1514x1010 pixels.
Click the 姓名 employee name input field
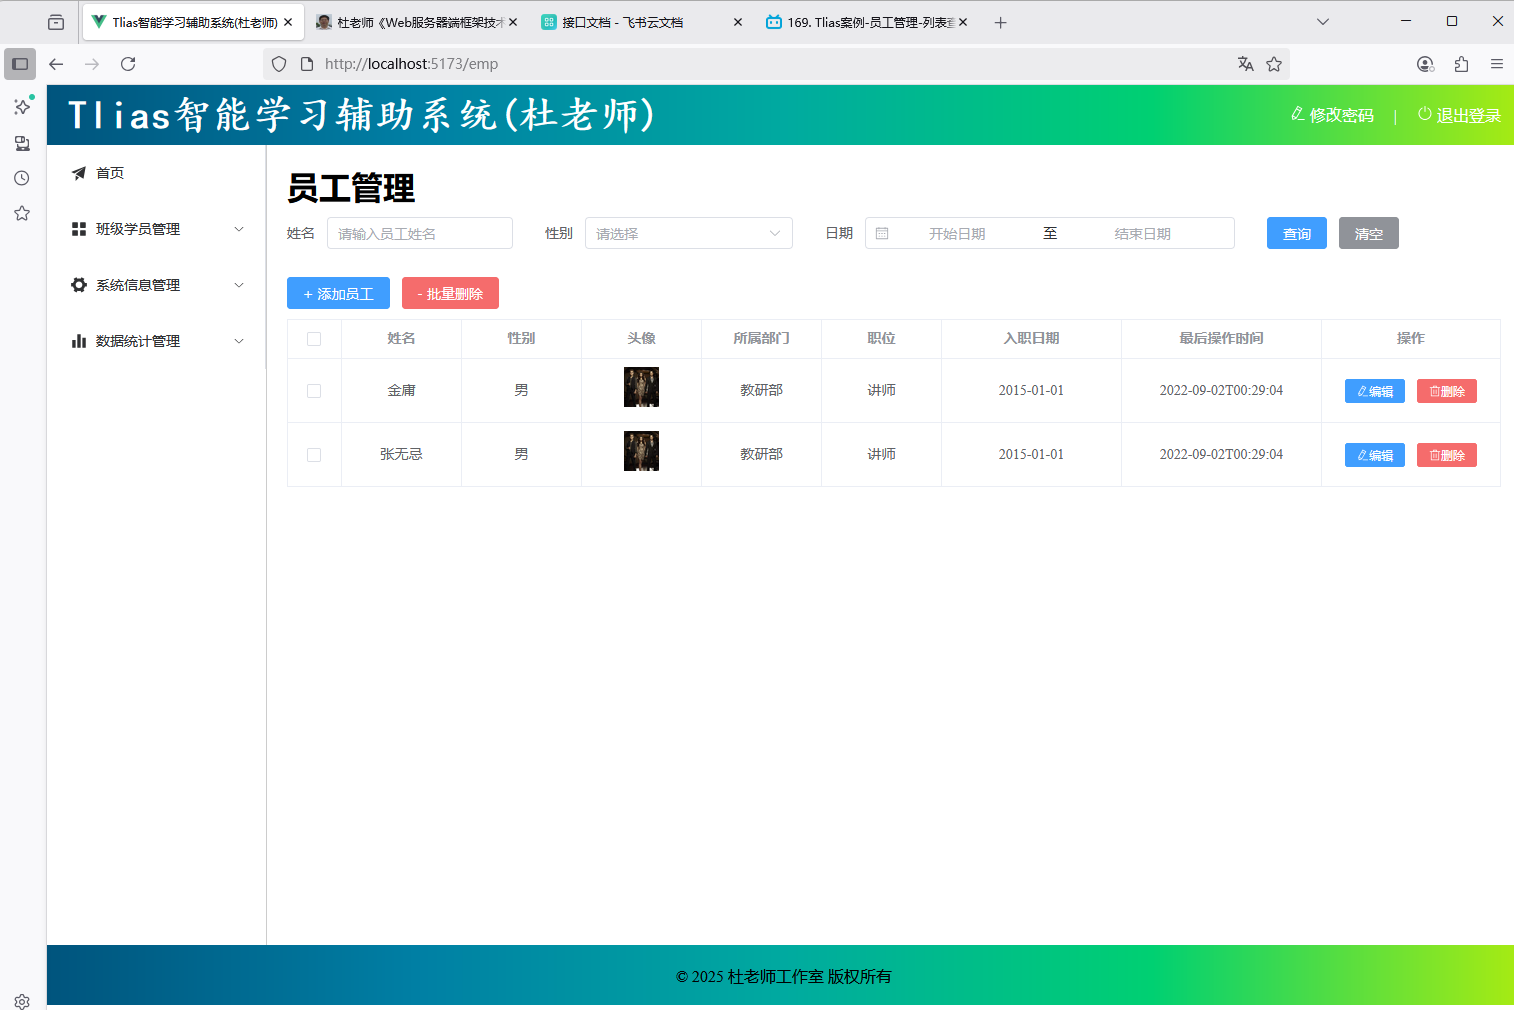pos(419,234)
